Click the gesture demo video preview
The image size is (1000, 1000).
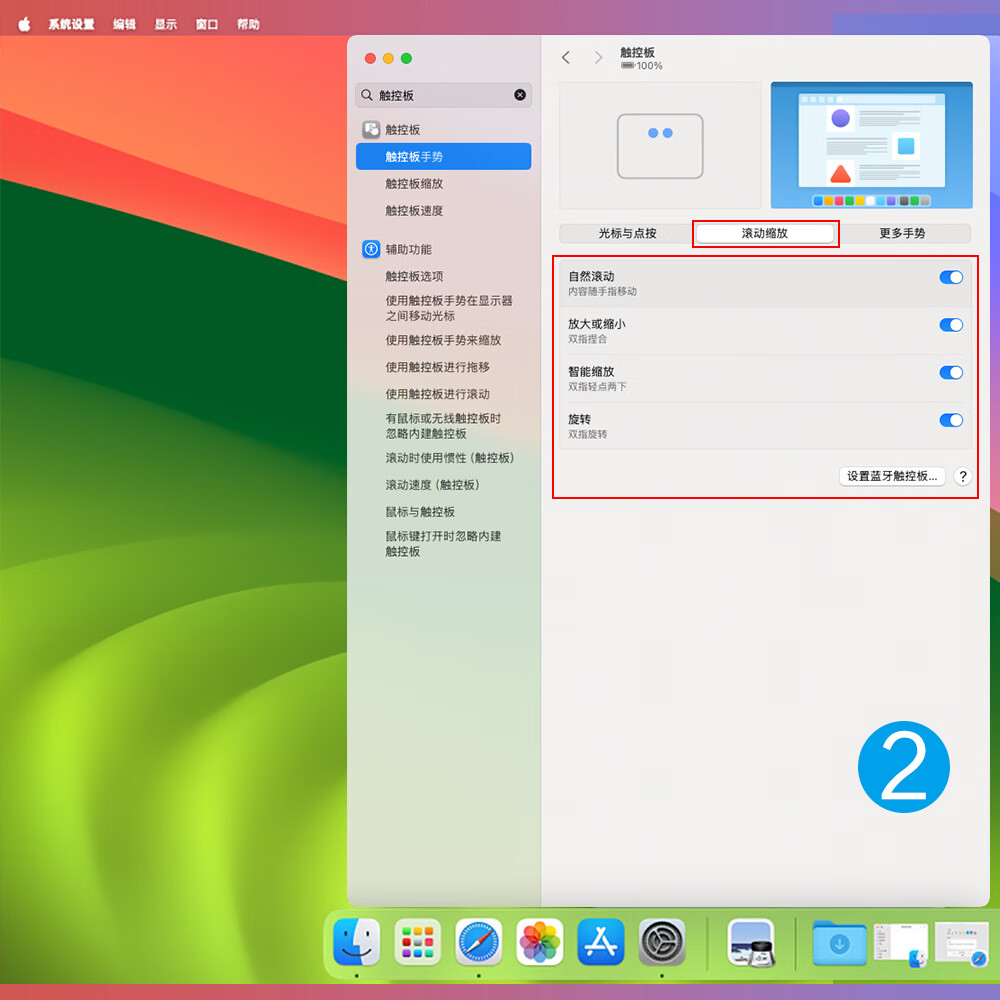click(x=871, y=145)
